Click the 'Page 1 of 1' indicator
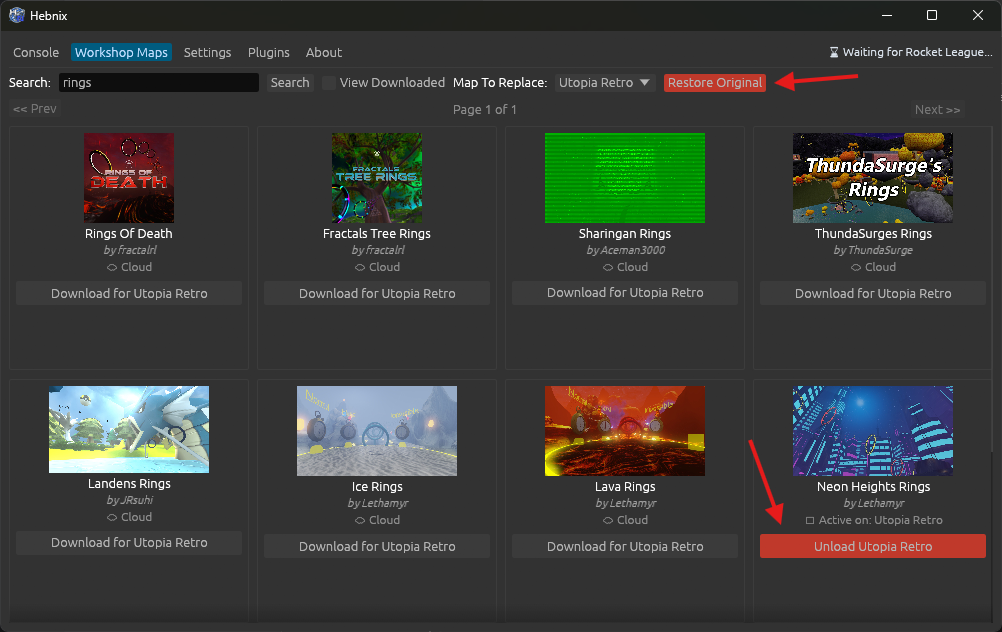Image resolution: width=1002 pixels, height=632 pixels. (484, 109)
